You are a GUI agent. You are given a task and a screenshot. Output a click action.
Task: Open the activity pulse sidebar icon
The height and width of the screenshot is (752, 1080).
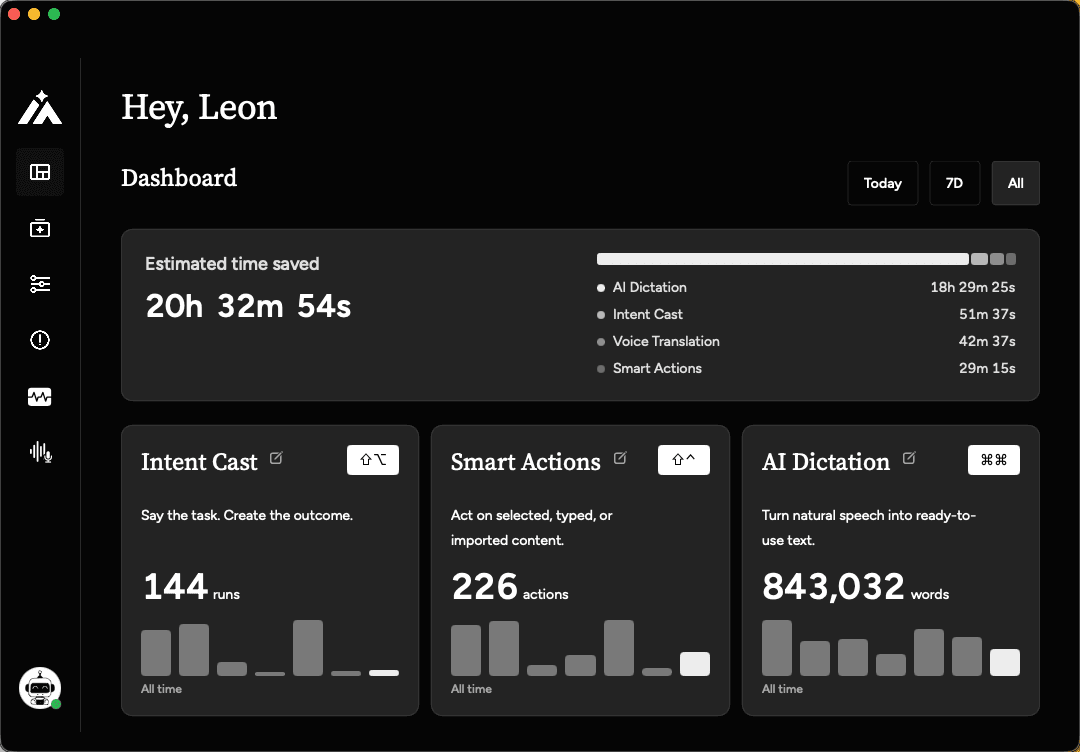tap(40, 397)
